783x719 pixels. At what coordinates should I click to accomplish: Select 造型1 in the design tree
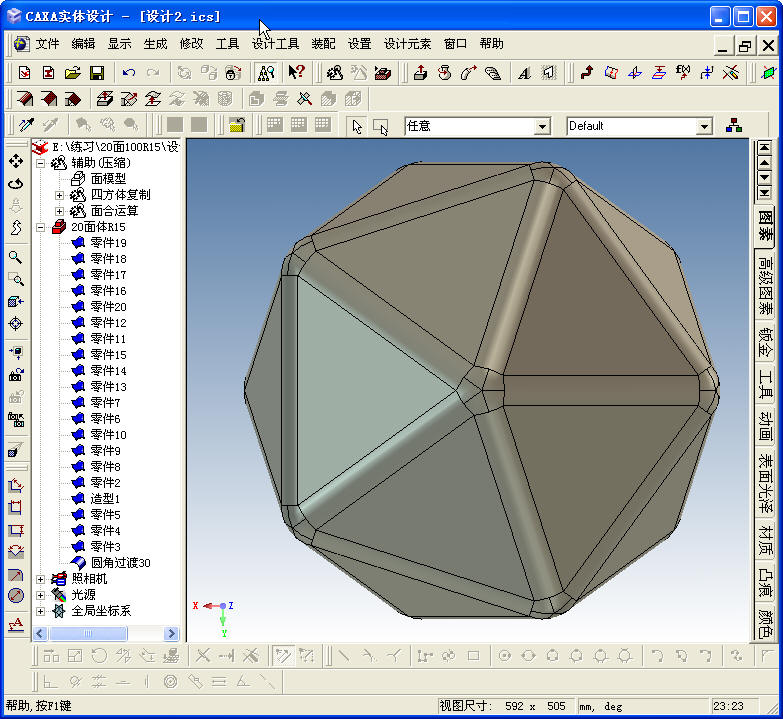[x=105, y=499]
